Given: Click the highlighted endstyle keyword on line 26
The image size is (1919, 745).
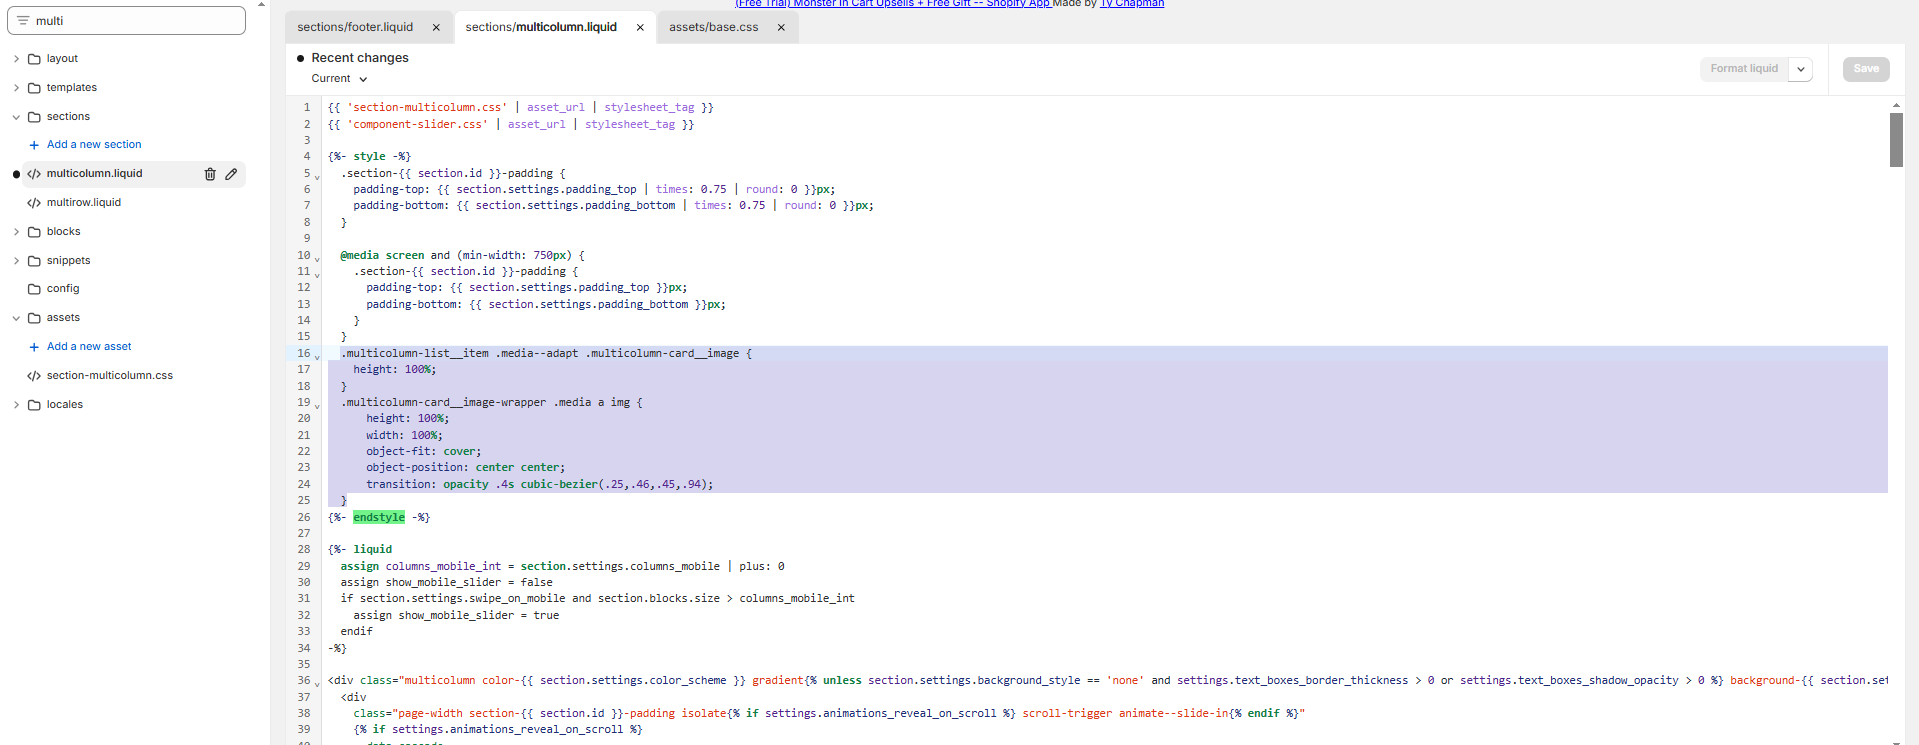Looking at the screenshot, I should pos(379,517).
